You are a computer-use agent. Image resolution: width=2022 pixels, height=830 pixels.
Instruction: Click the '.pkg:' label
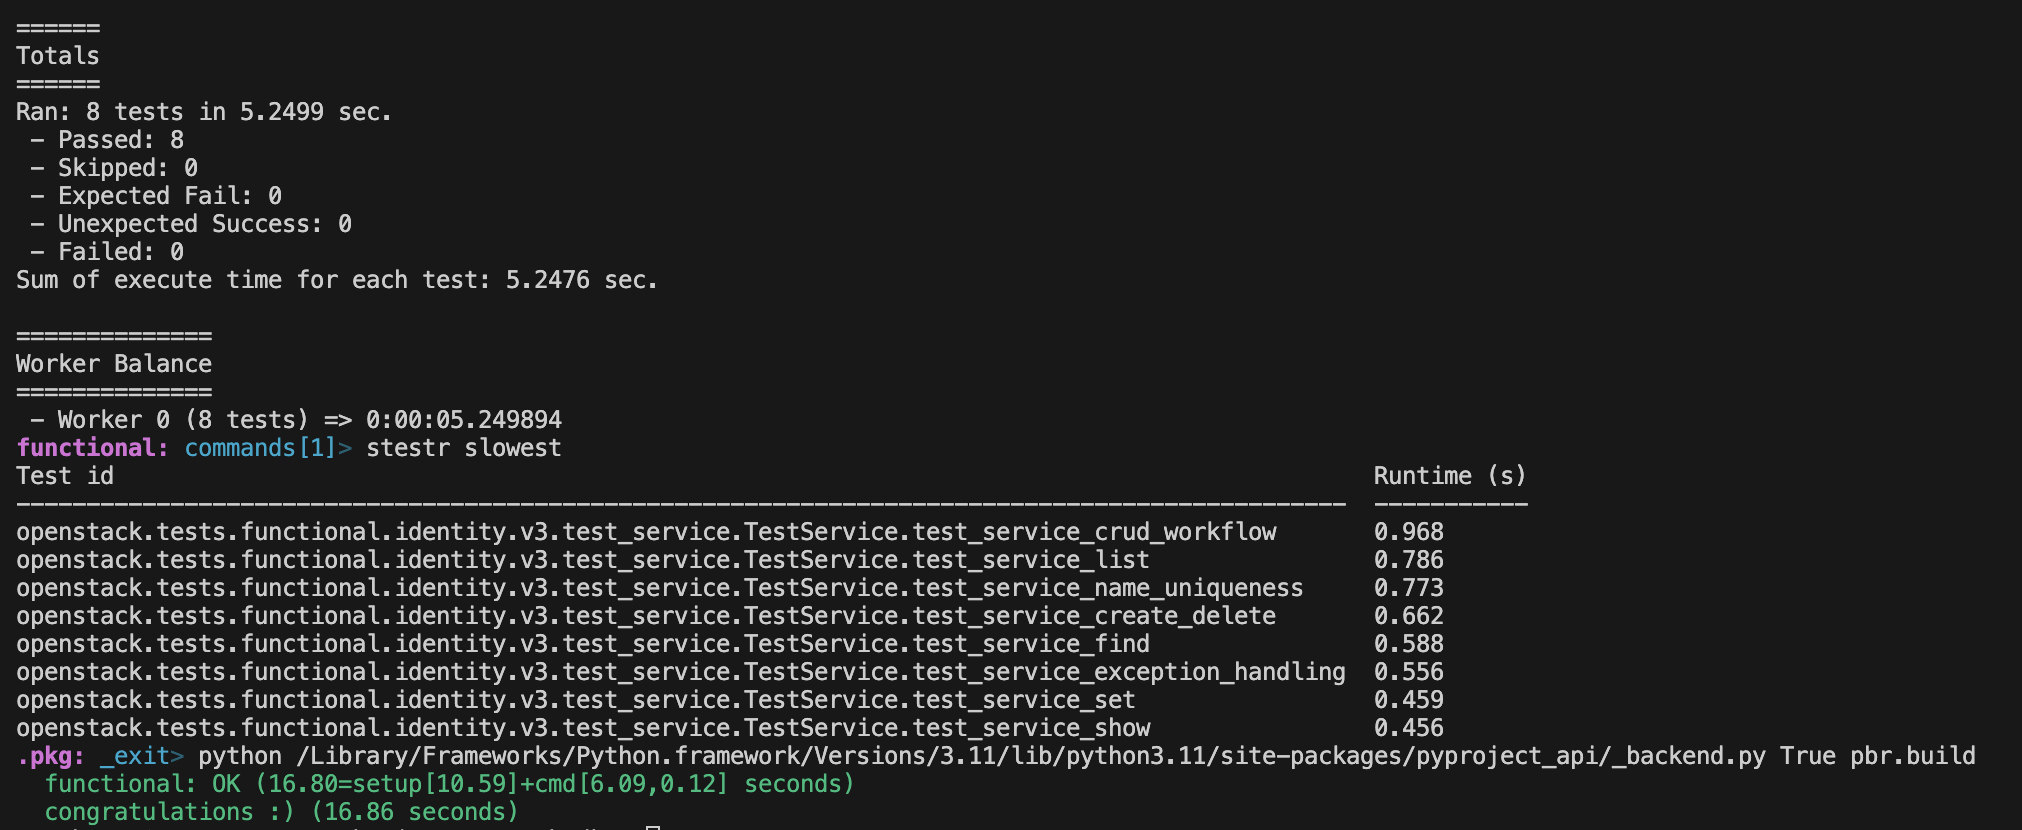[51, 756]
